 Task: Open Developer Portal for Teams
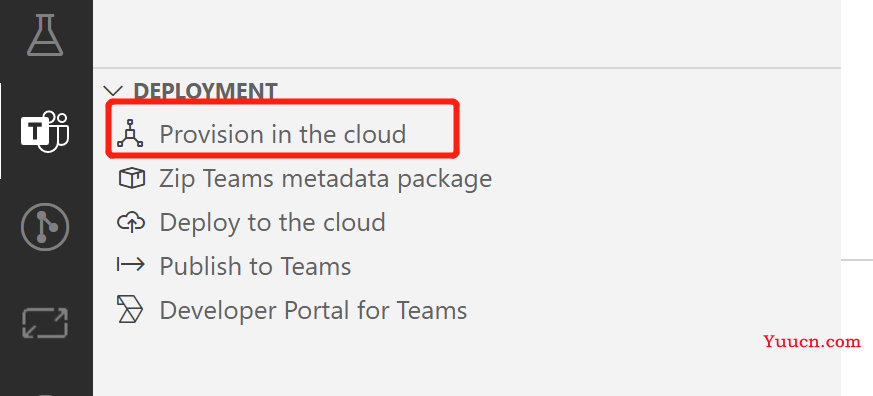313,310
